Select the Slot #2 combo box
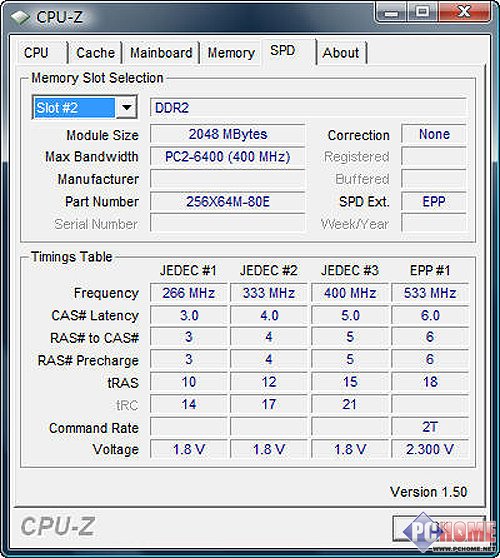The image size is (500, 558). 84,107
